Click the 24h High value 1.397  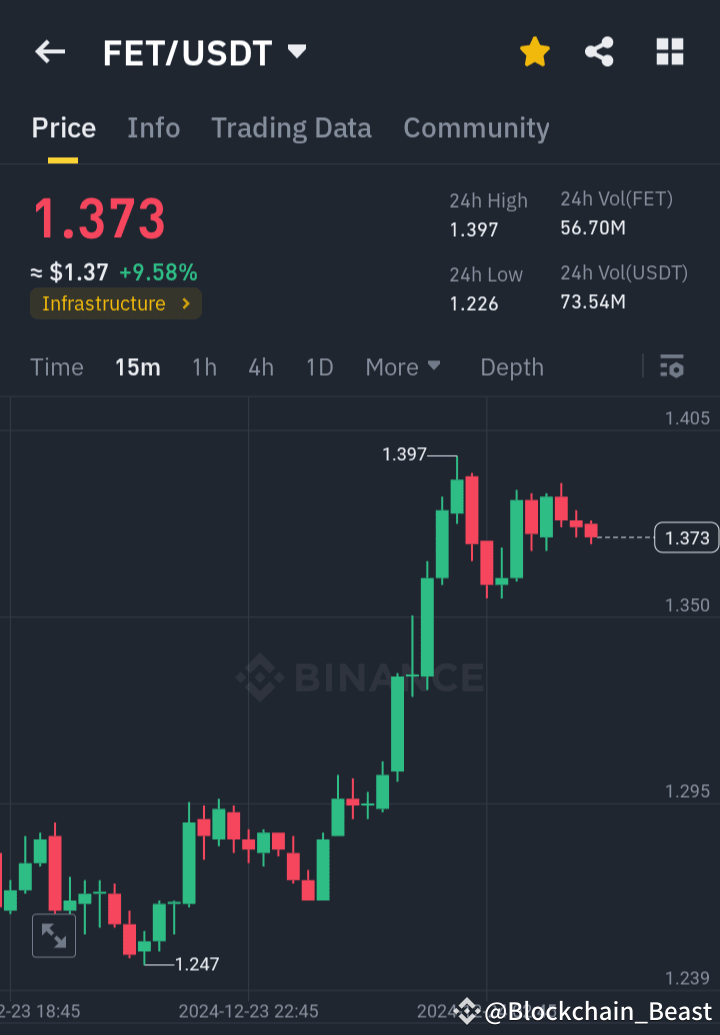[474, 228]
